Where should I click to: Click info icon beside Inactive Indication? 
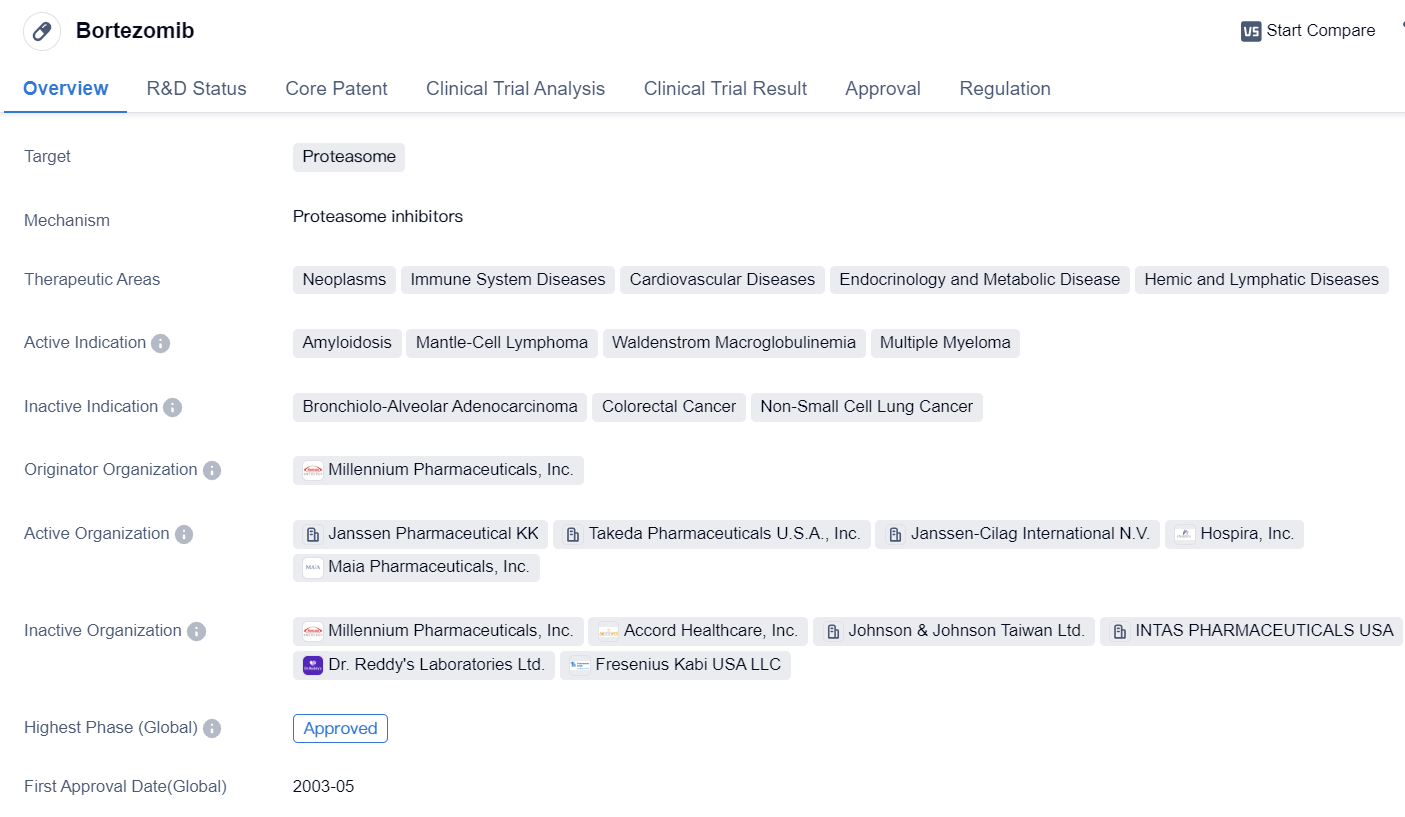(172, 407)
